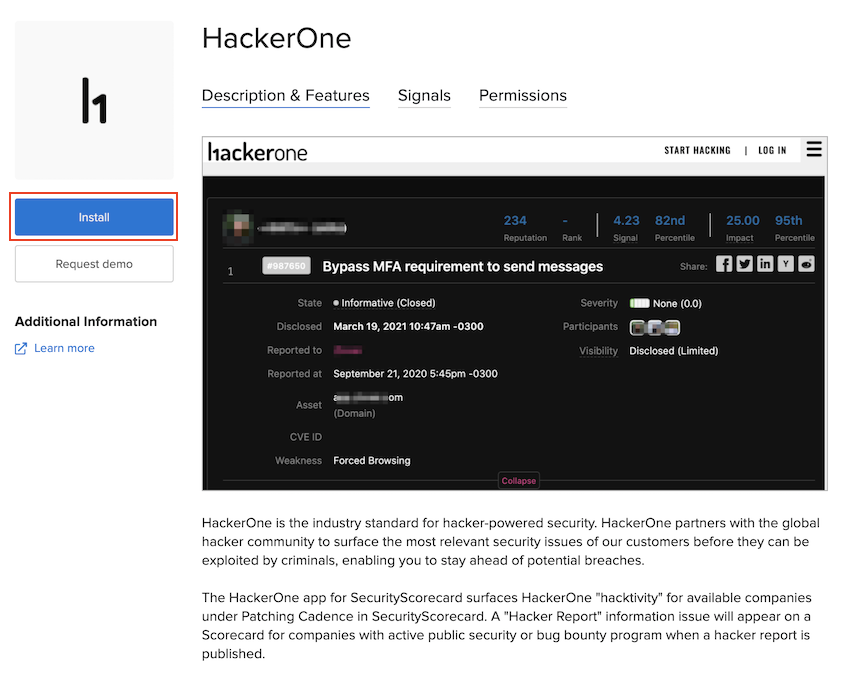Click the Participants avatars group
This screenshot has width=849, height=673.
point(655,328)
